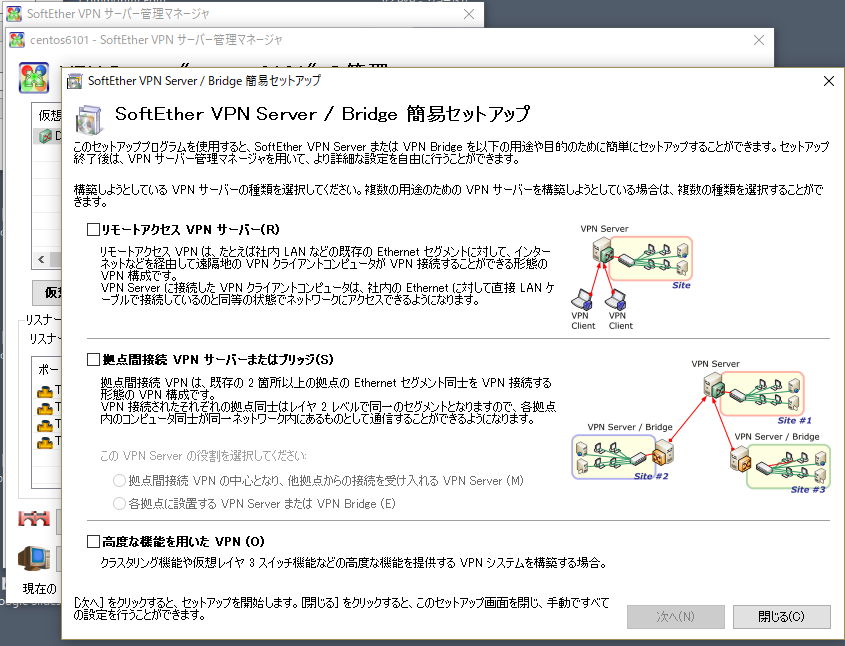Select the first listener port icon

tap(45, 391)
